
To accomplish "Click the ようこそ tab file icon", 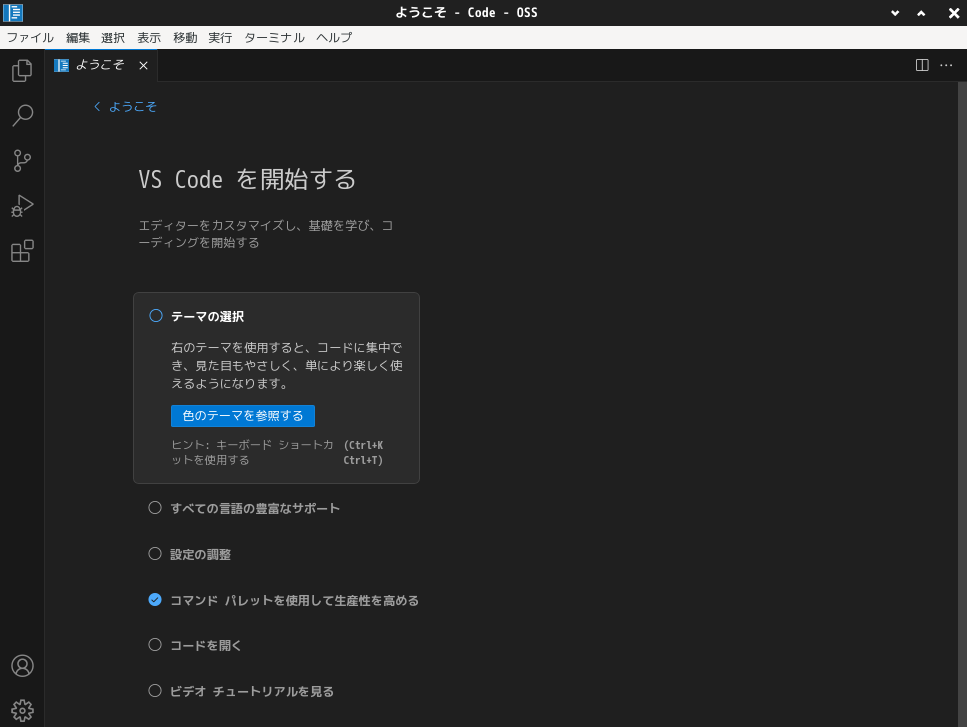I will pos(61,65).
